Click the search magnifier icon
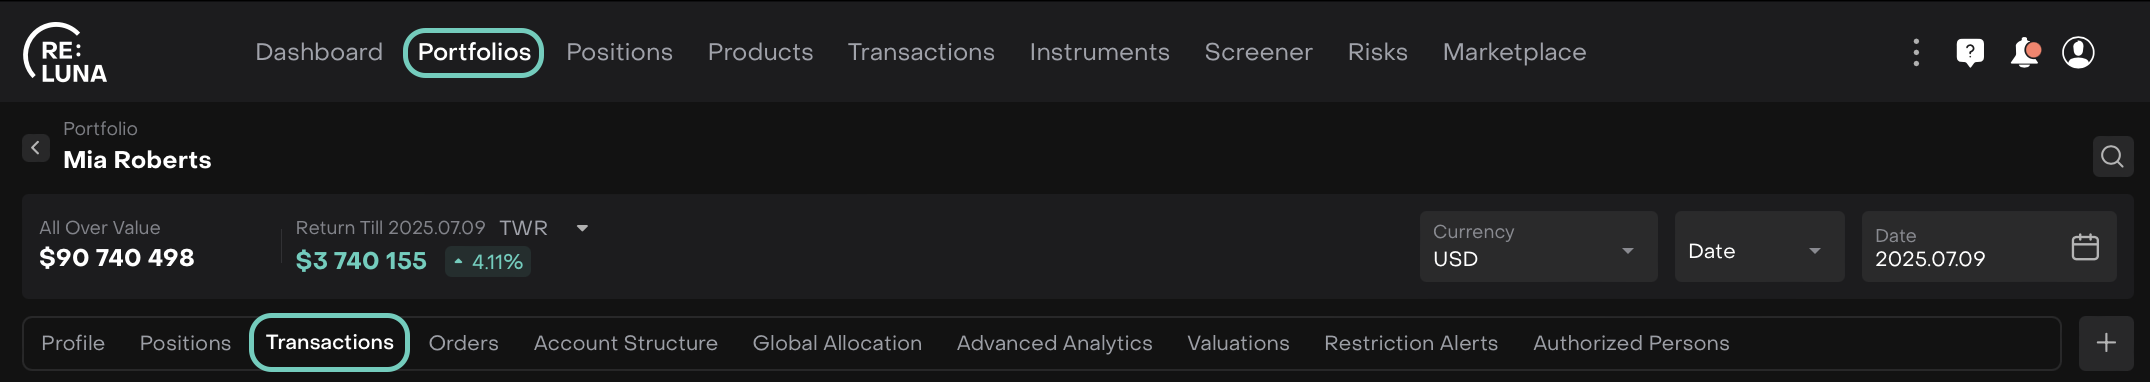Screen dimensions: 2150x382 [2113, 156]
